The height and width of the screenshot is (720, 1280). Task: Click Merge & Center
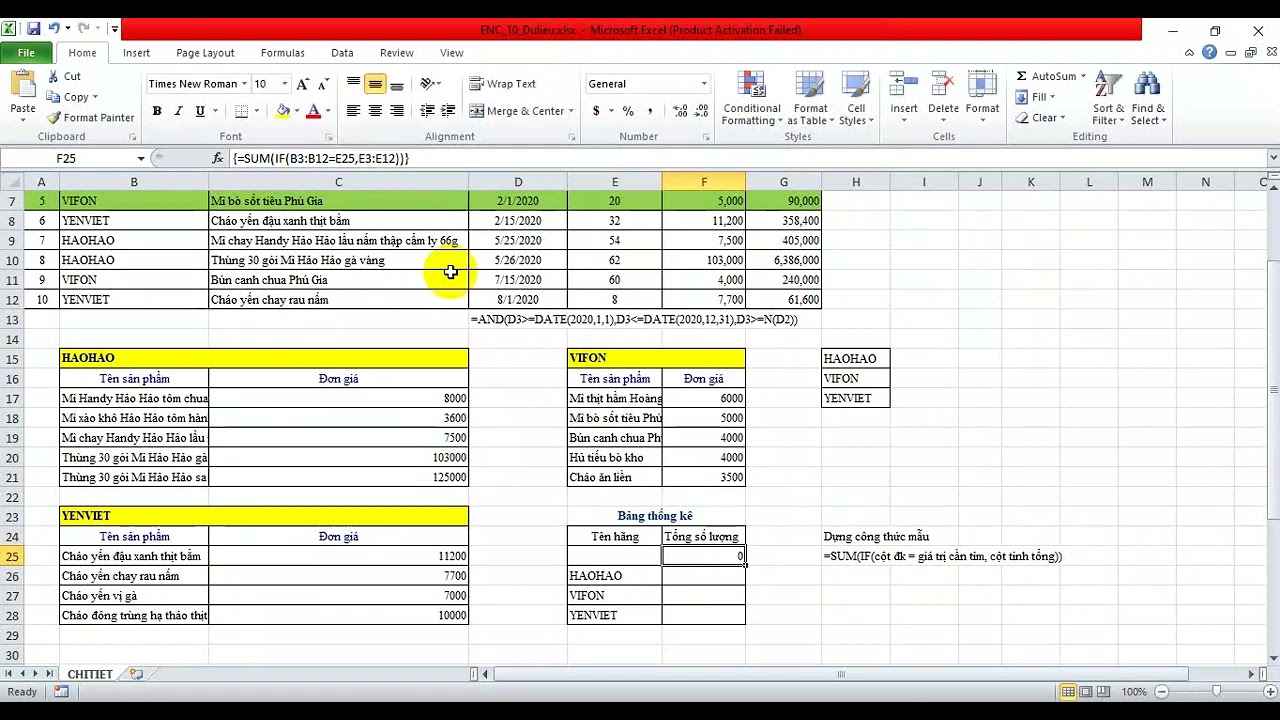[518, 111]
